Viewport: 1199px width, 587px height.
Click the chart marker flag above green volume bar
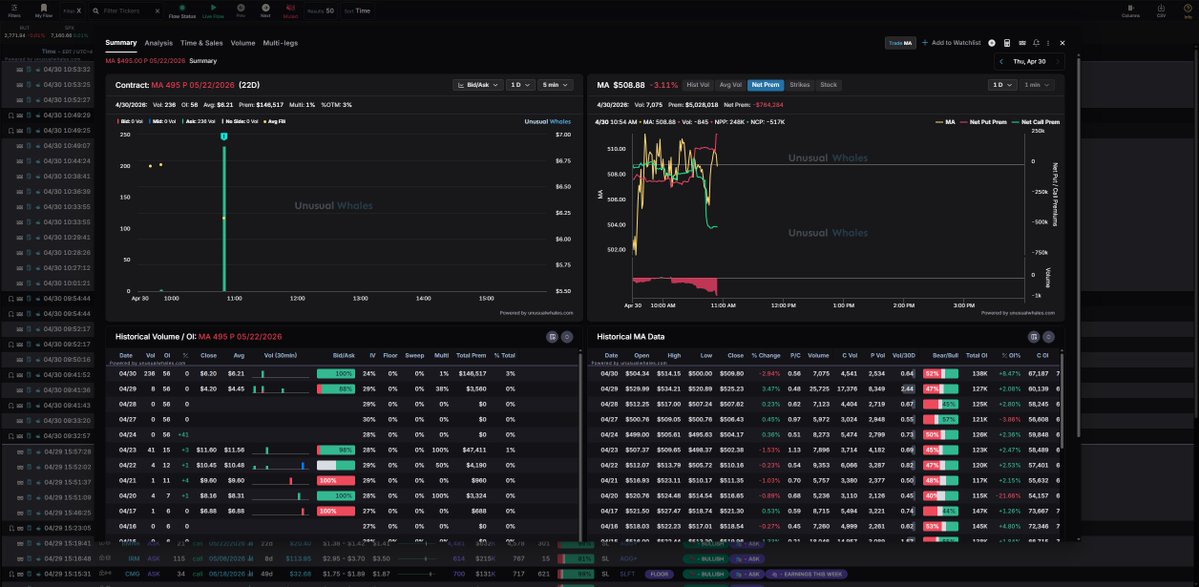pos(224,136)
